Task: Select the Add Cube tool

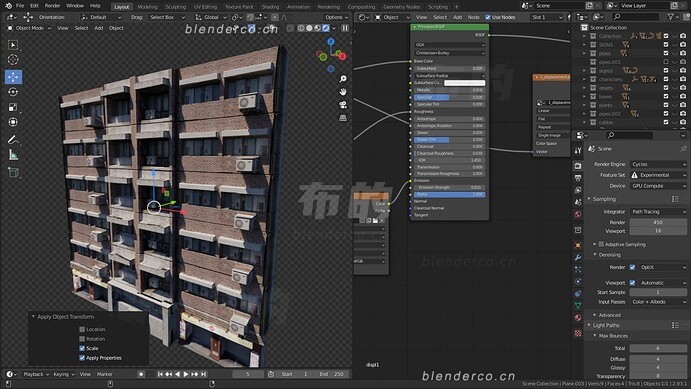Action: tap(13, 172)
